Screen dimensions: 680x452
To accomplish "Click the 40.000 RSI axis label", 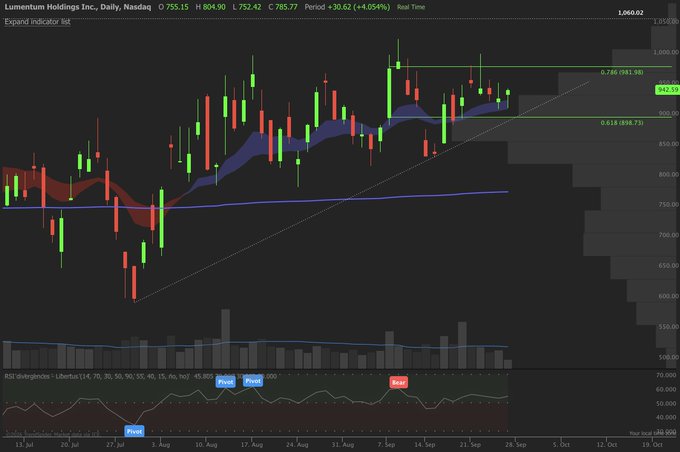I will coord(667,417).
